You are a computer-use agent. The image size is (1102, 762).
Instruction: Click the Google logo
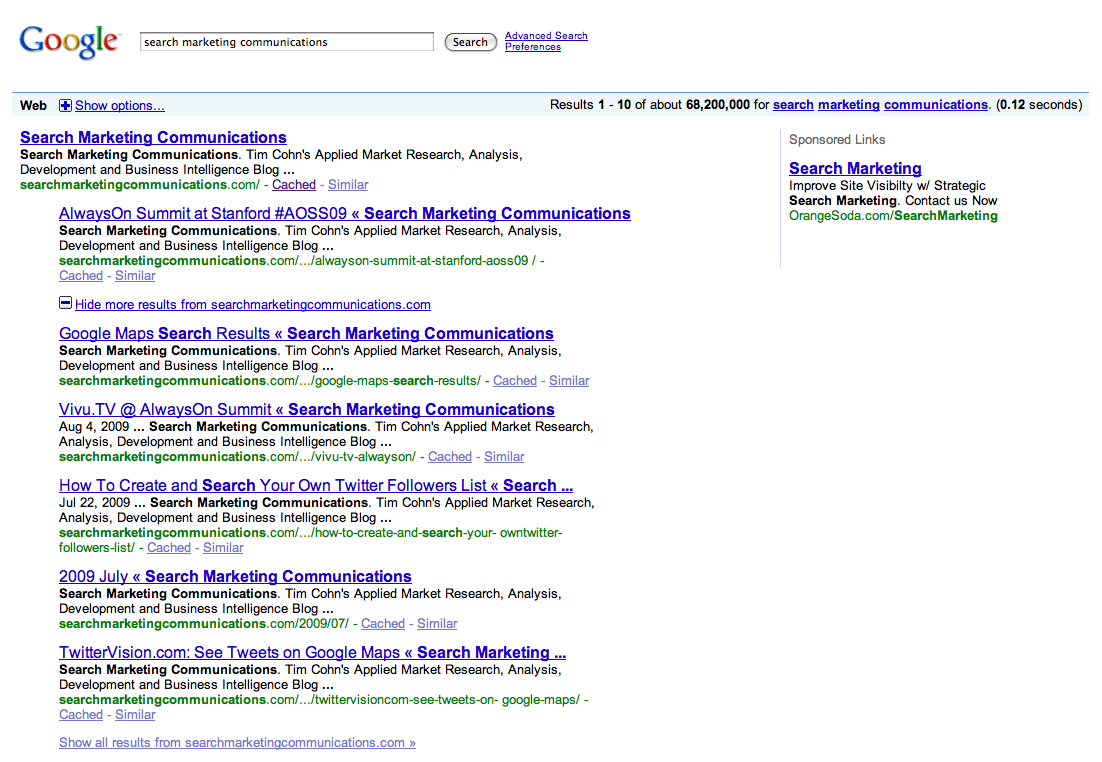69,41
